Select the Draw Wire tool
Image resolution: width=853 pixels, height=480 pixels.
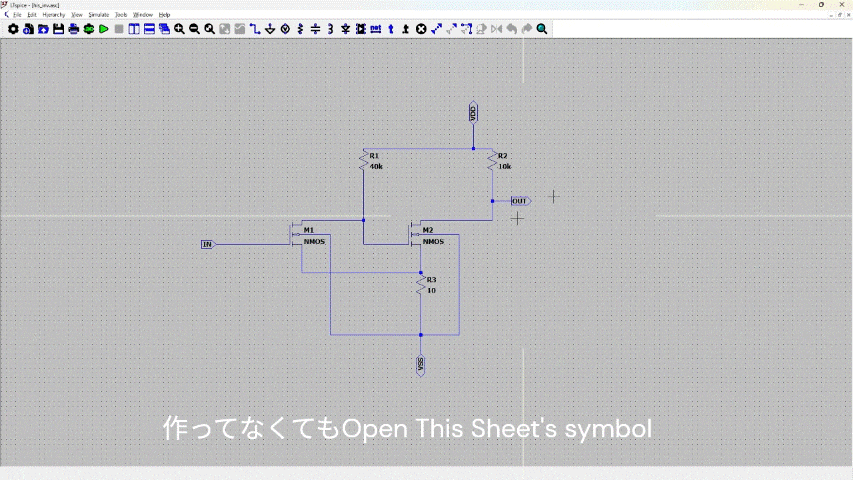click(255, 29)
